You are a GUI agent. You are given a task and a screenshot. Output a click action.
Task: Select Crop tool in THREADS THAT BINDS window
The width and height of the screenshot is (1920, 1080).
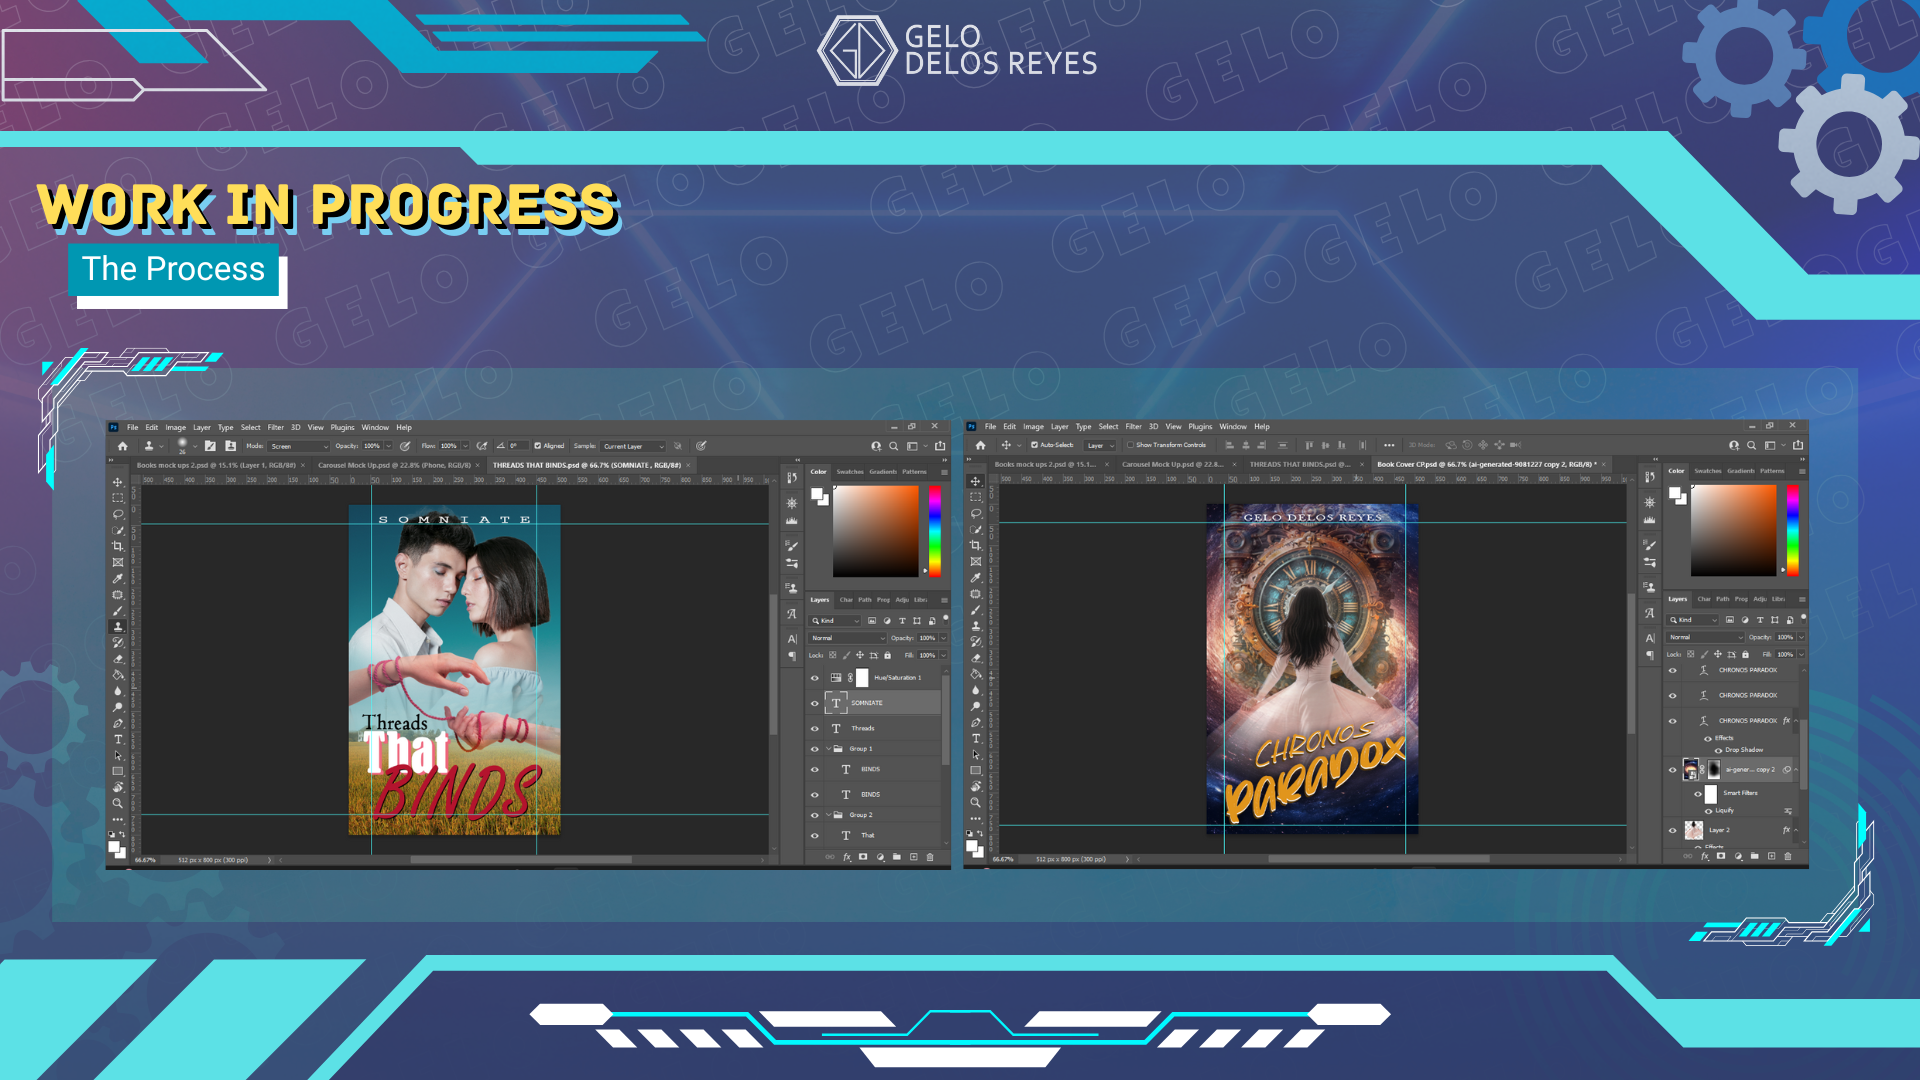point(118,546)
